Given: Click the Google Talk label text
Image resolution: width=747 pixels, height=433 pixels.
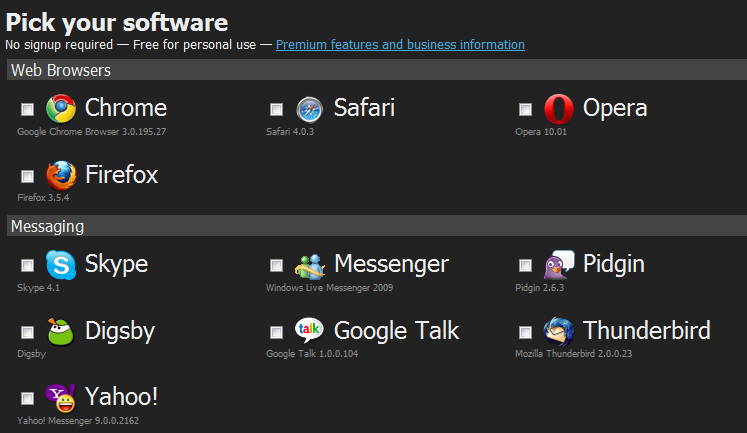Looking at the screenshot, I should coord(396,332).
